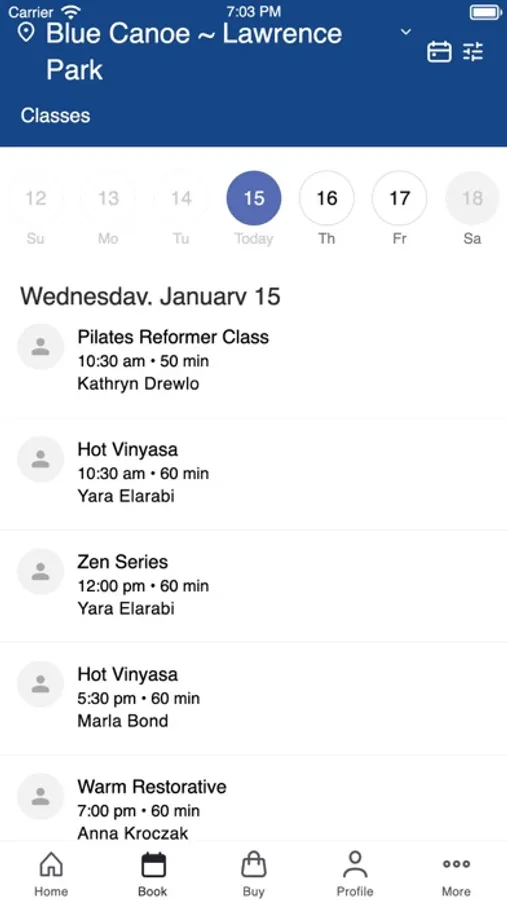
Task: Open Zen Series class at 12:00 pm
Action: pos(253,586)
